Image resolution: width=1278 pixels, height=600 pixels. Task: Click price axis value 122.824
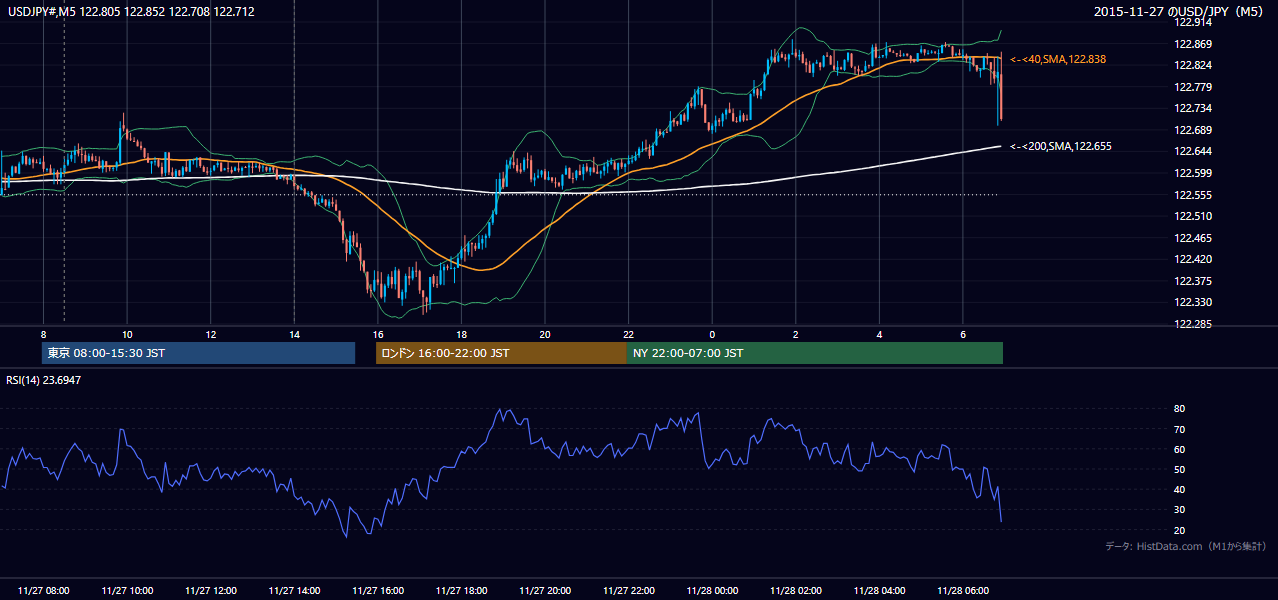pyautogui.click(x=1194, y=65)
